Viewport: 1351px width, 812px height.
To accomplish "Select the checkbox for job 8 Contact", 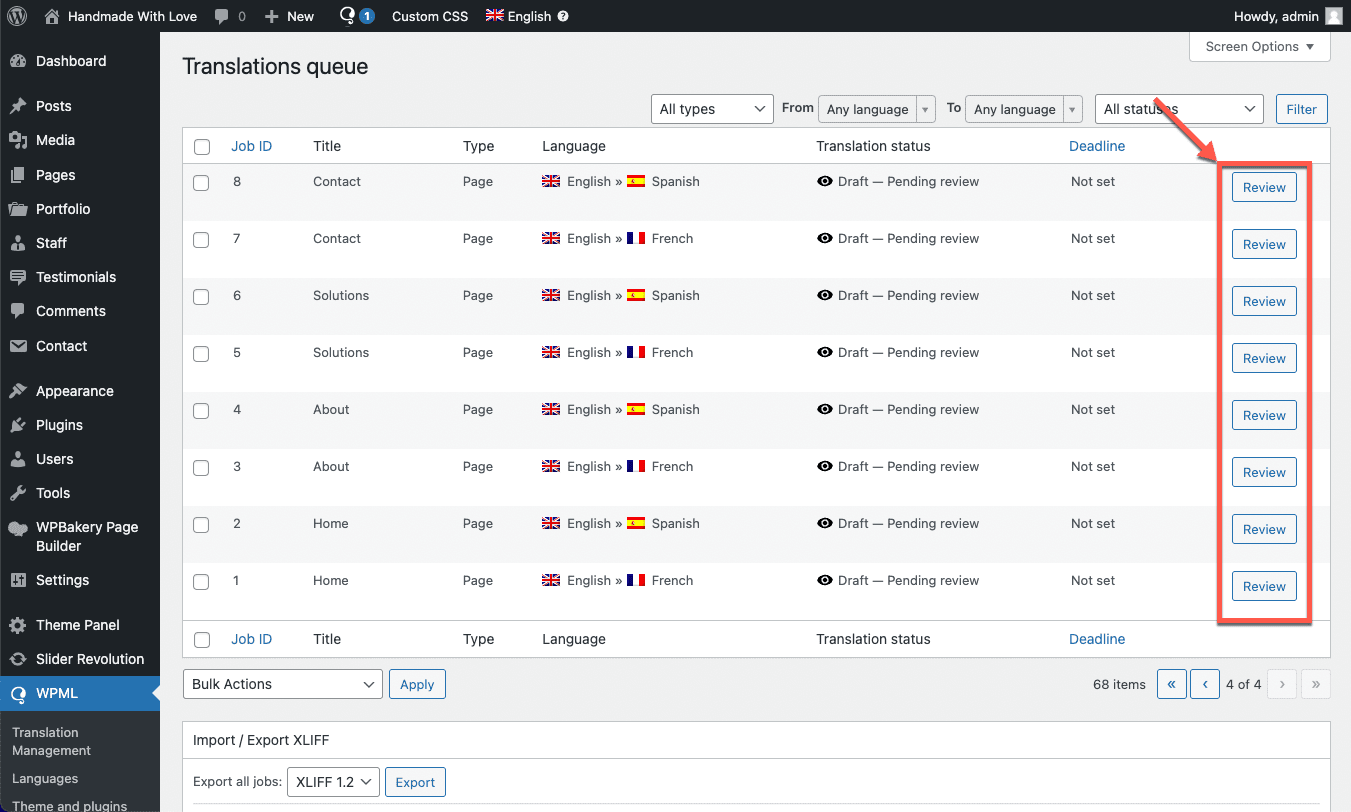I will click(x=202, y=183).
